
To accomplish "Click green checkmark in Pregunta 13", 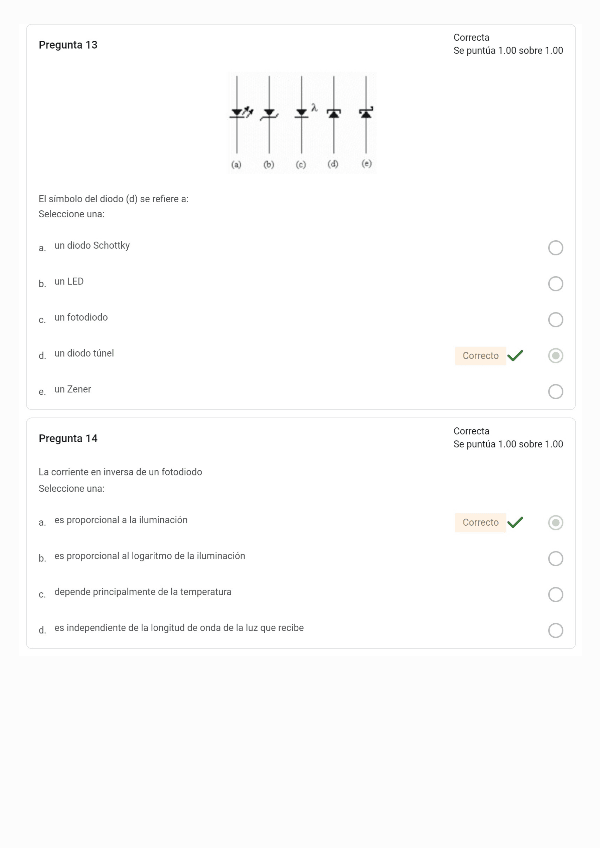I will point(515,355).
